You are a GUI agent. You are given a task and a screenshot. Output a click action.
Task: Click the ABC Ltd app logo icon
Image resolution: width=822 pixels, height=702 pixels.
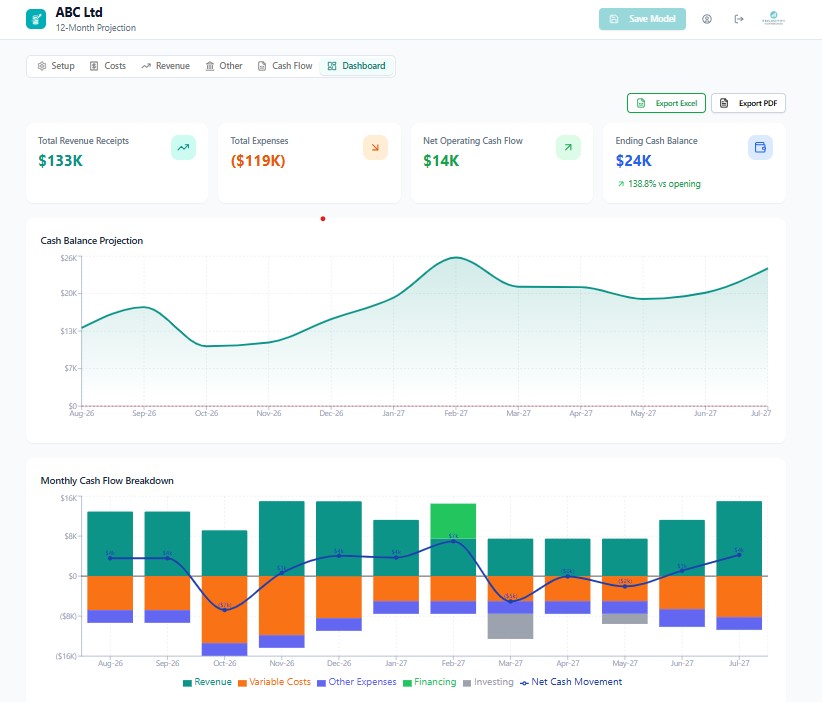(x=36, y=19)
